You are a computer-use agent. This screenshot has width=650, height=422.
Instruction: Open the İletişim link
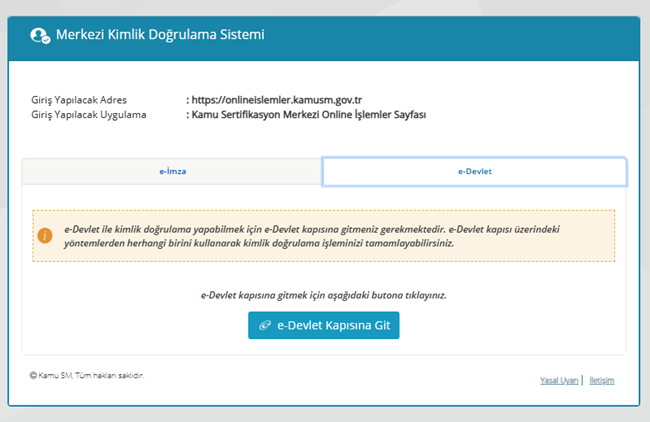point(601,381)
